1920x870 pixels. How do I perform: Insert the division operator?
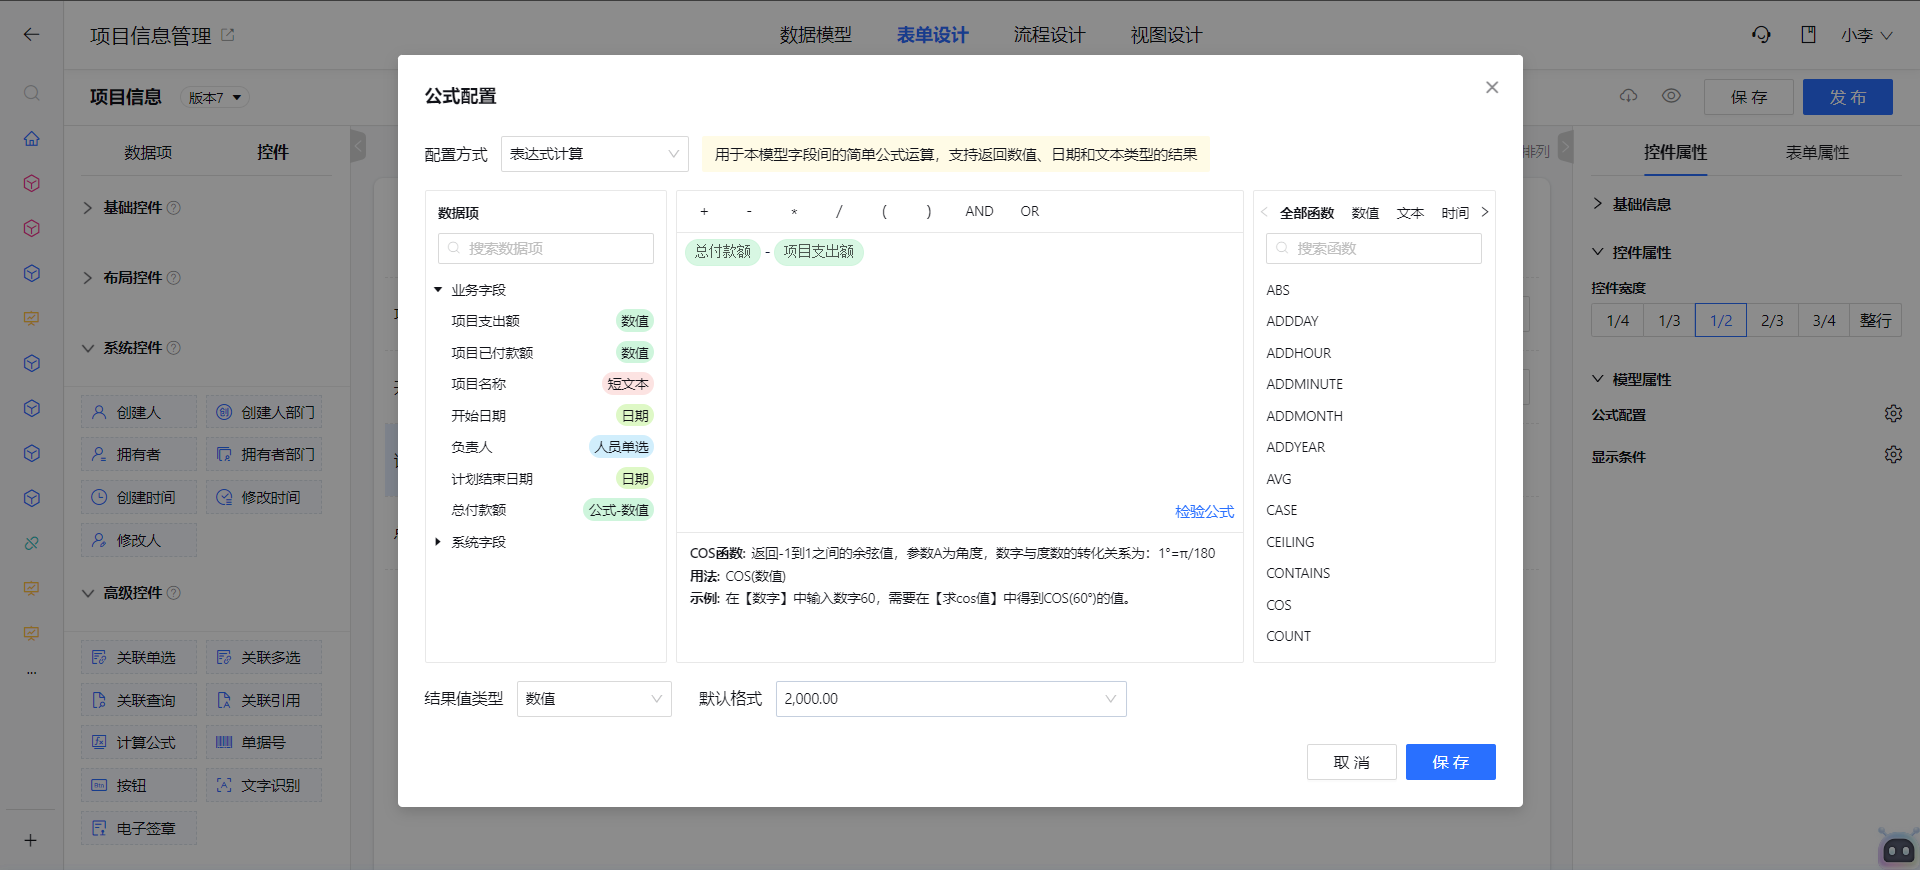[839, 212]
